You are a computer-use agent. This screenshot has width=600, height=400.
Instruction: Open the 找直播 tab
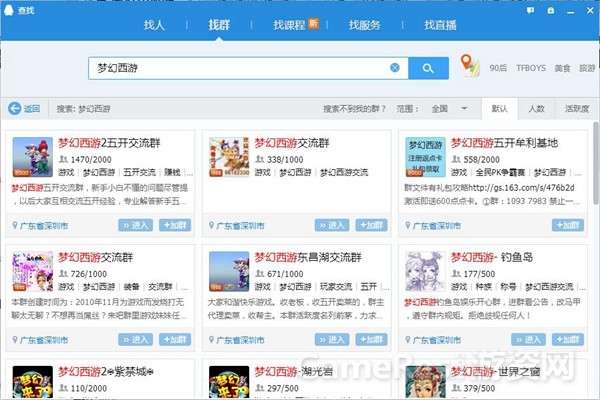coord(440,25)
